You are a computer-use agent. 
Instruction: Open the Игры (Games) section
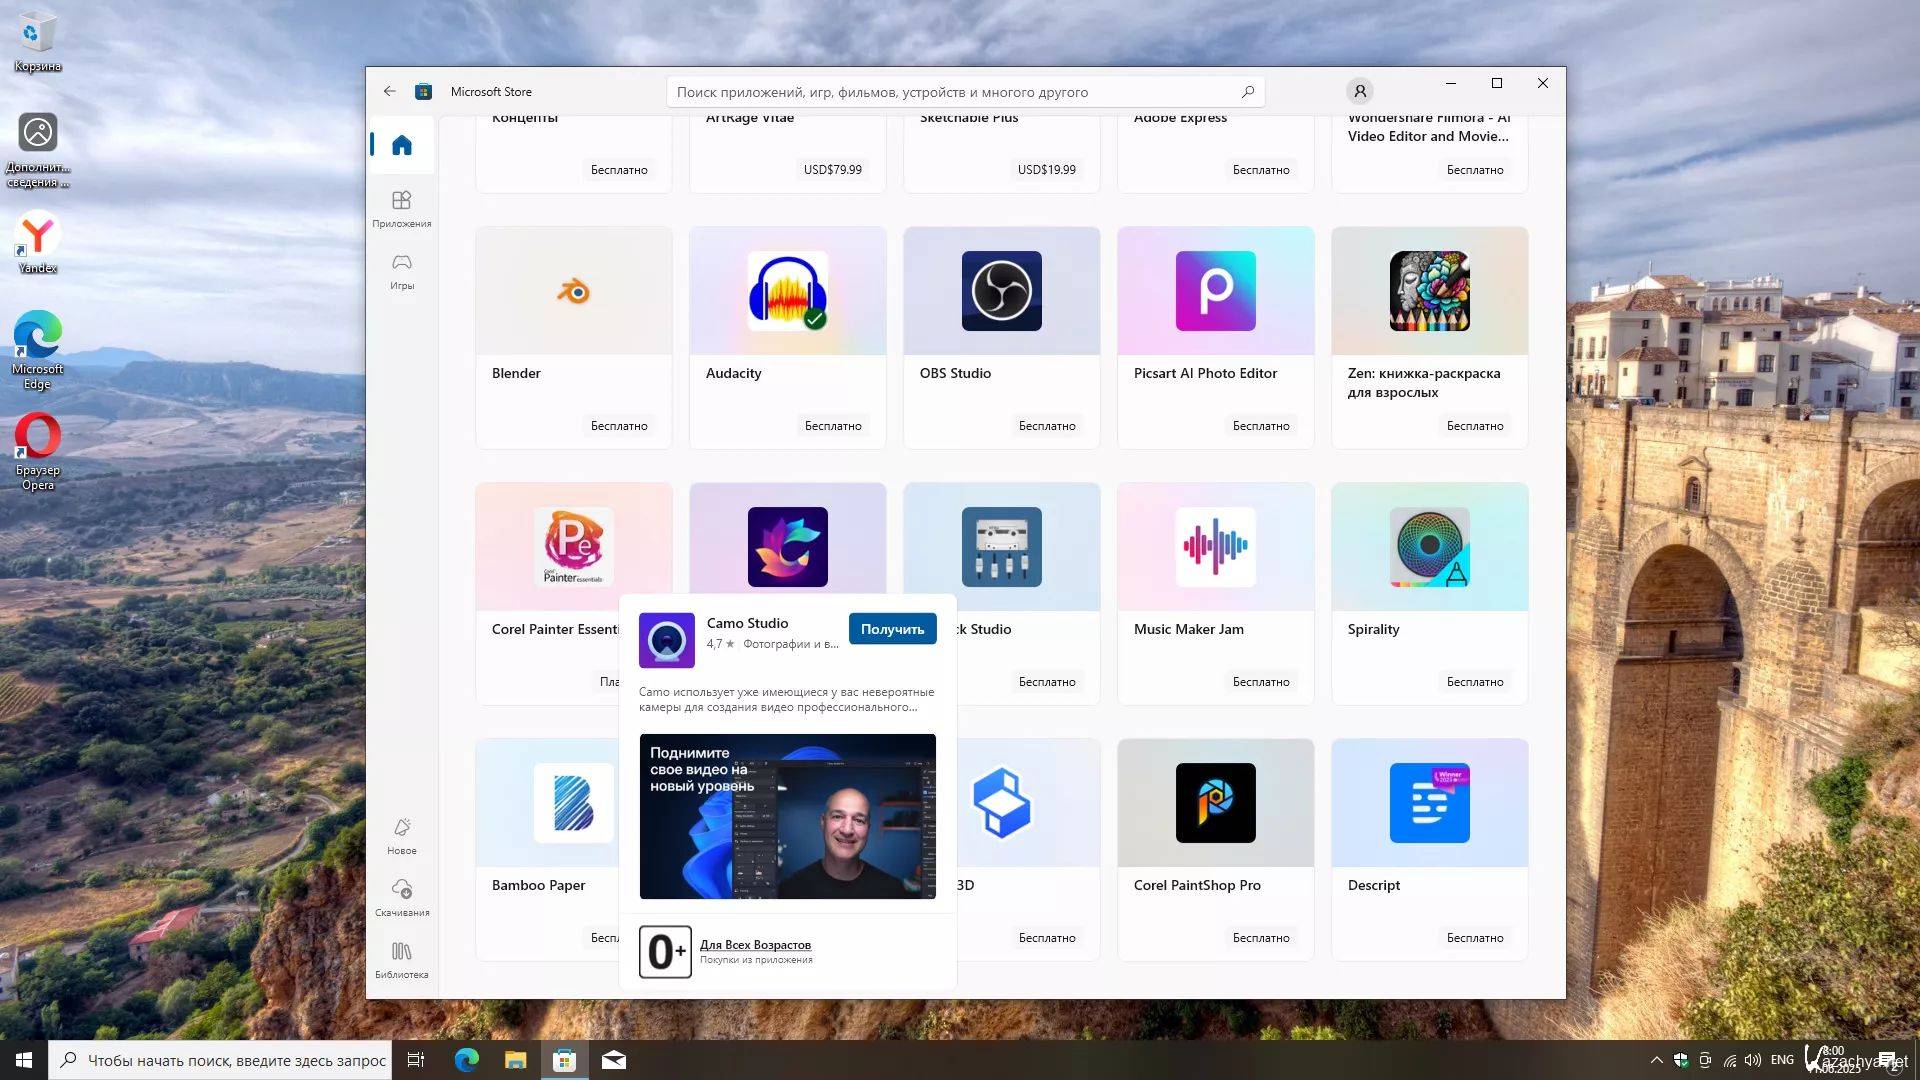[401, 270]
